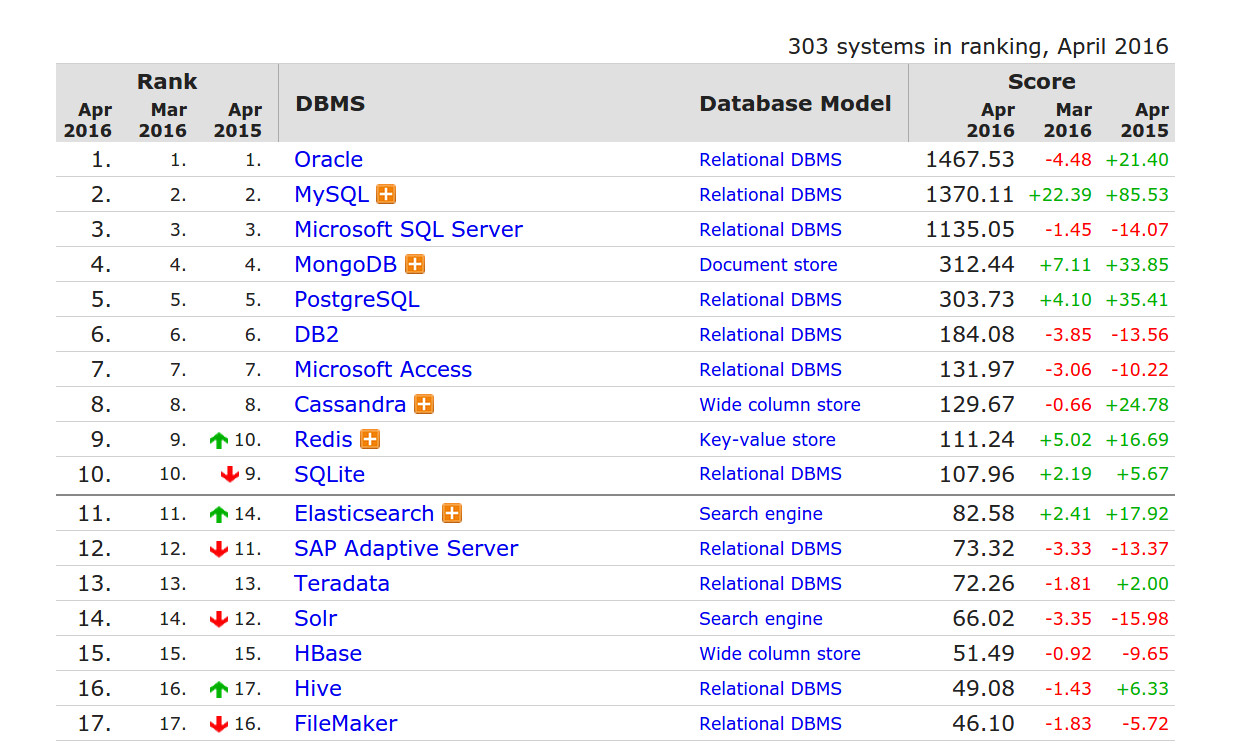Open the Teradata link
This screenshot has width=1237, height=749.
pos(342,584)
